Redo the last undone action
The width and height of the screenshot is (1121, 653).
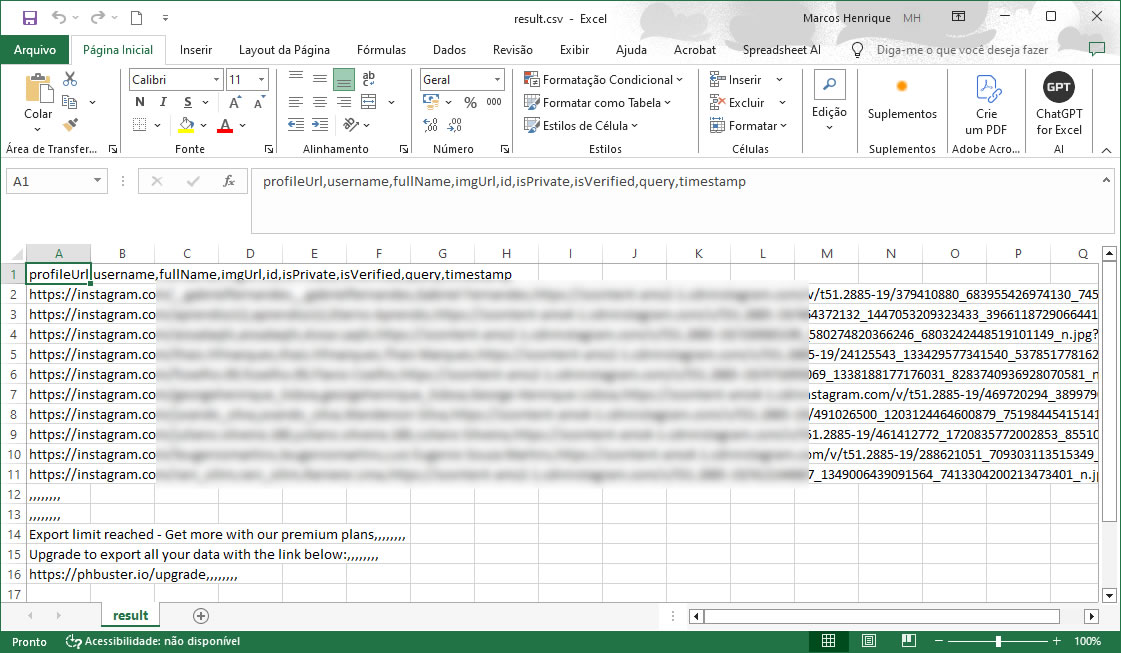pos(98,18)
